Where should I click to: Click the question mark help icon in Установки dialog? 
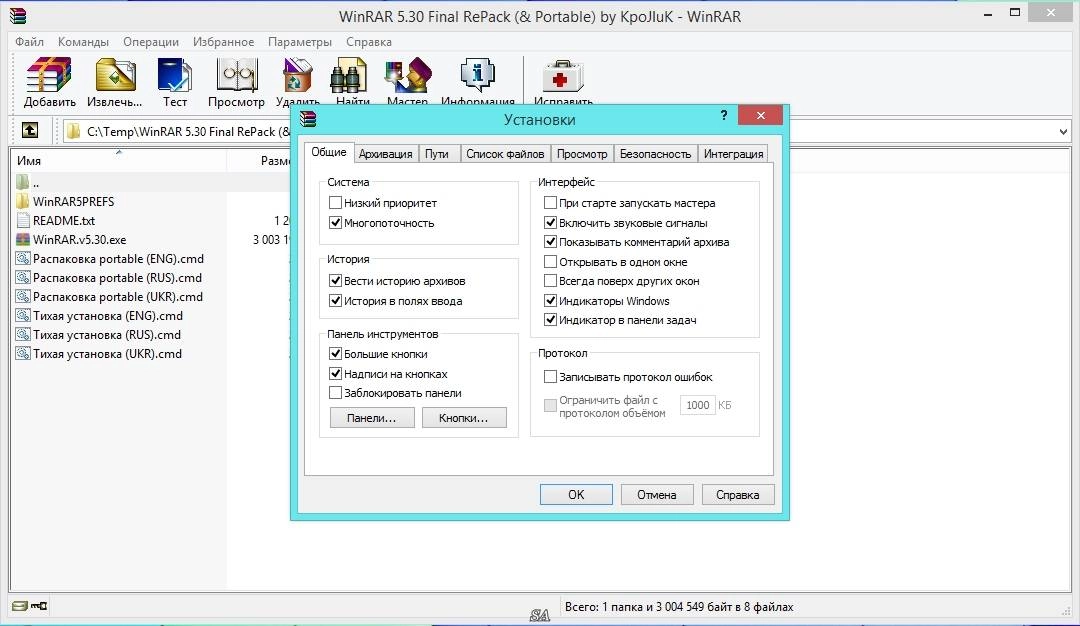tap(724, 115)
